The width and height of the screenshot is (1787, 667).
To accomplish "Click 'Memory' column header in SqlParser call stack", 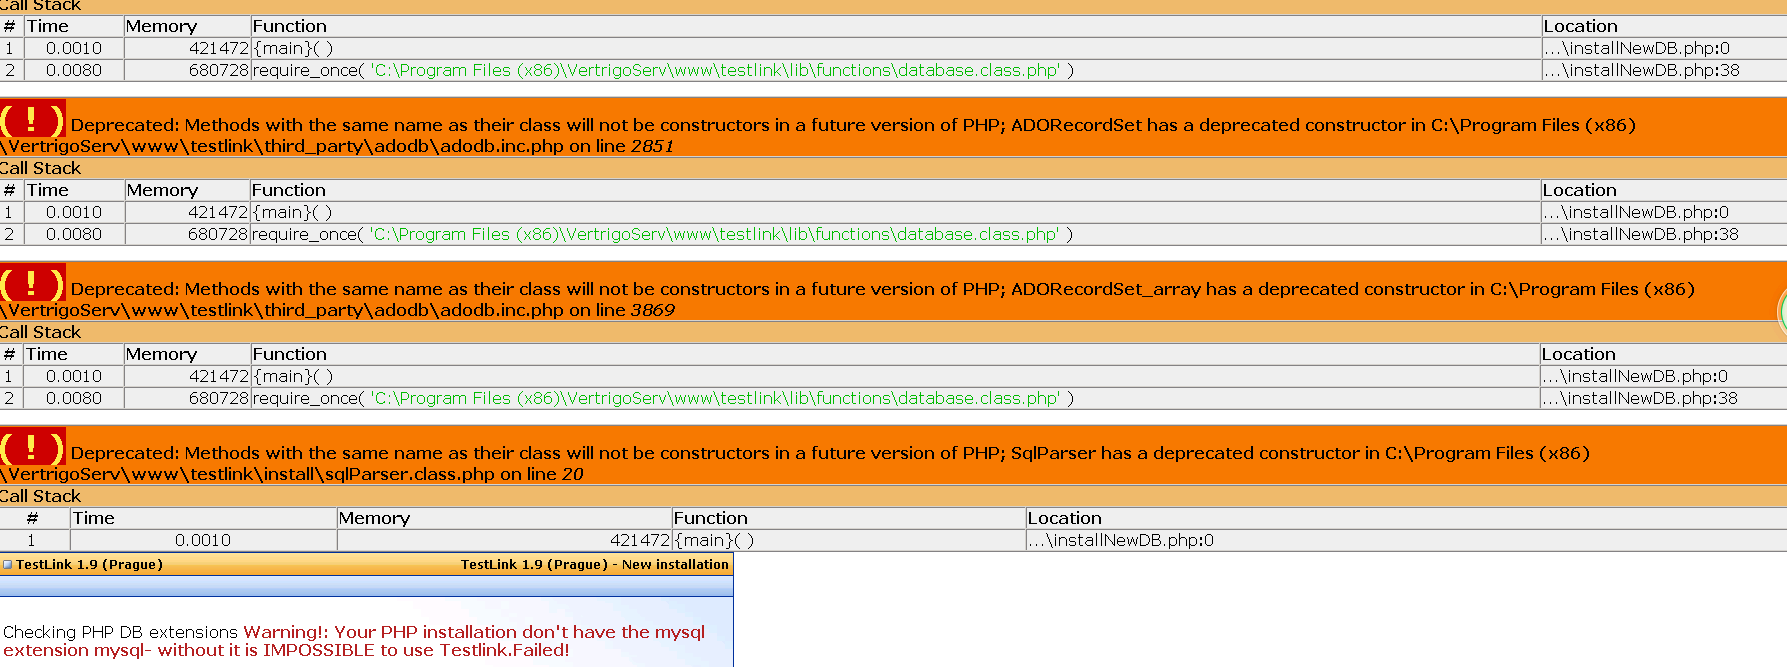I will [374, 518].
